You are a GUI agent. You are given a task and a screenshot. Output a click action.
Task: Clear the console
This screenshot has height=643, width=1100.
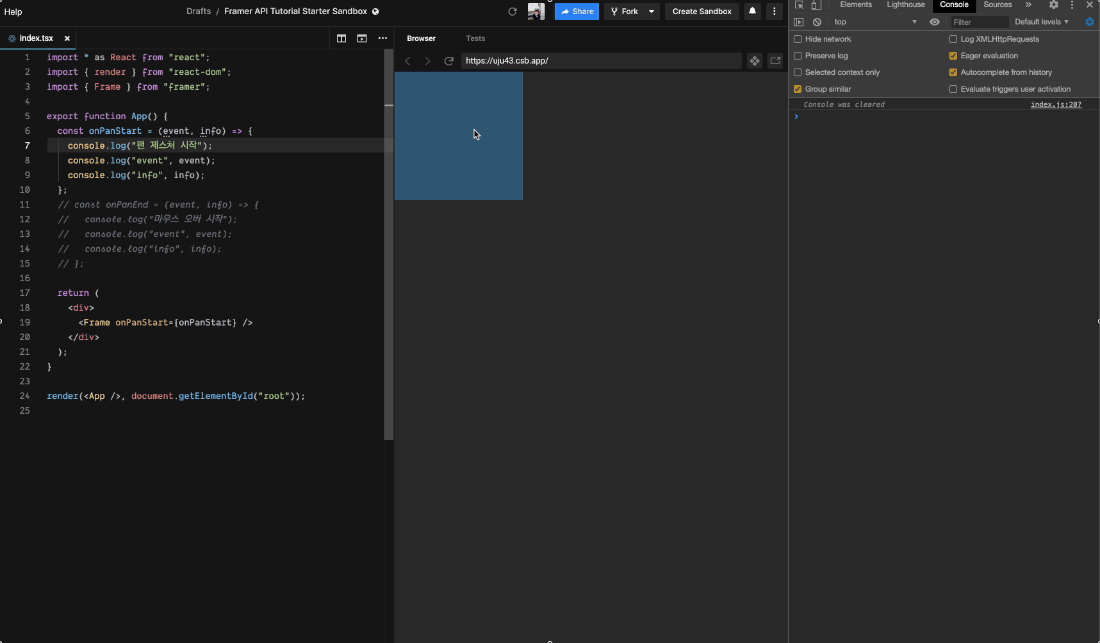[817, 22]
